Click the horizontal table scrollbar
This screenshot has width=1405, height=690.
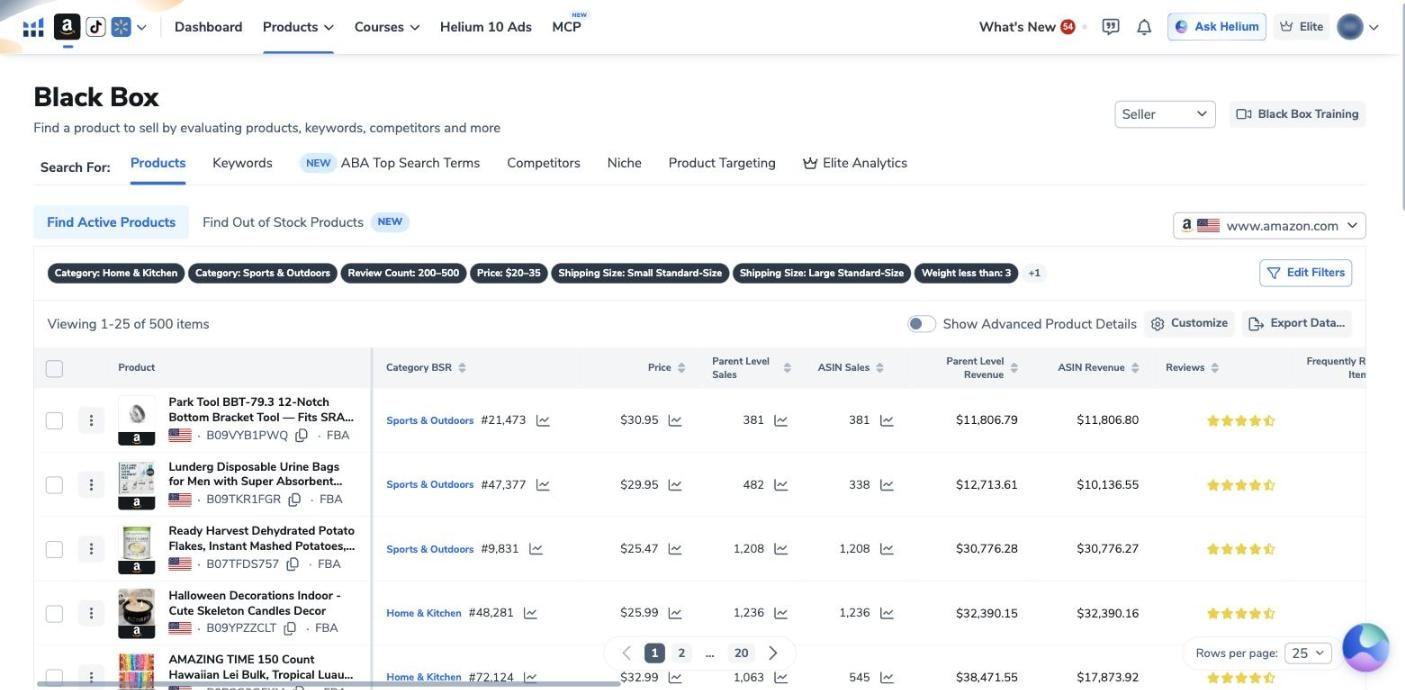coord(328,684)
